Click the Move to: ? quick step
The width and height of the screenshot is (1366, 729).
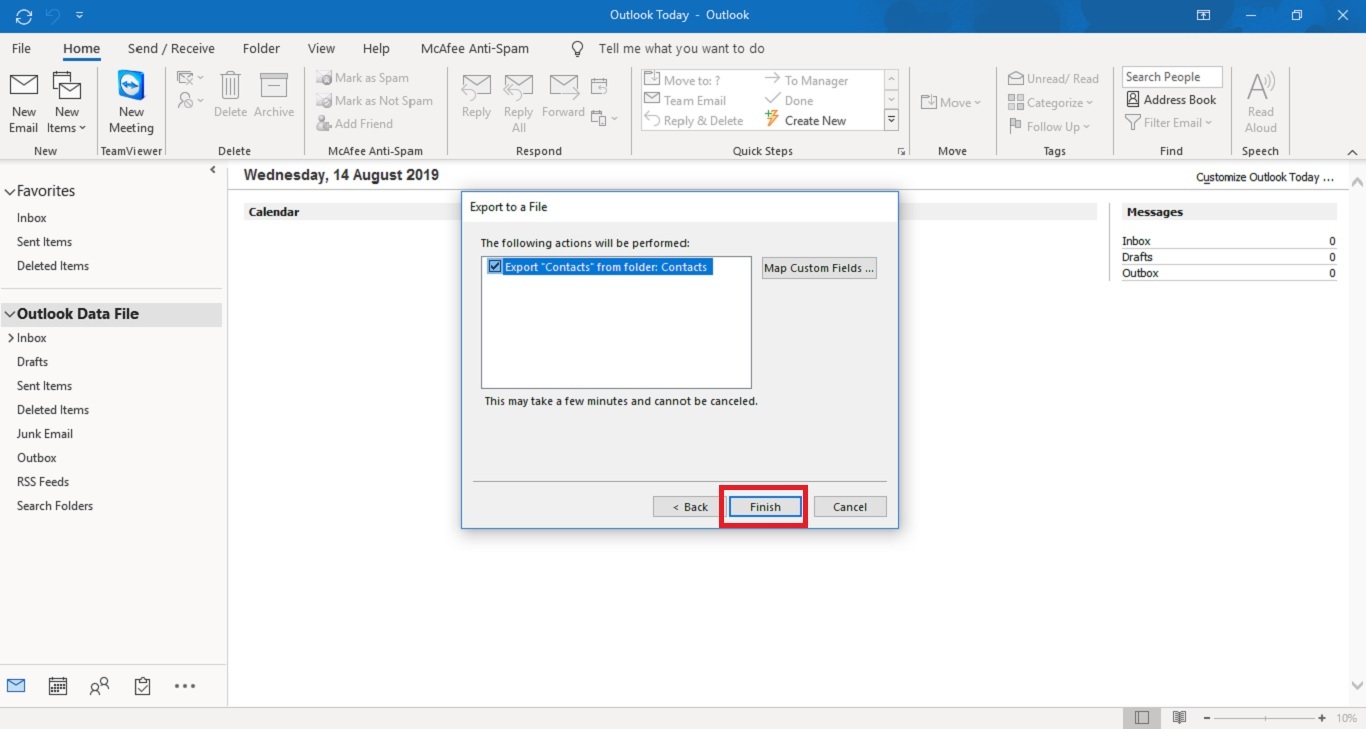tap(682, 80)
